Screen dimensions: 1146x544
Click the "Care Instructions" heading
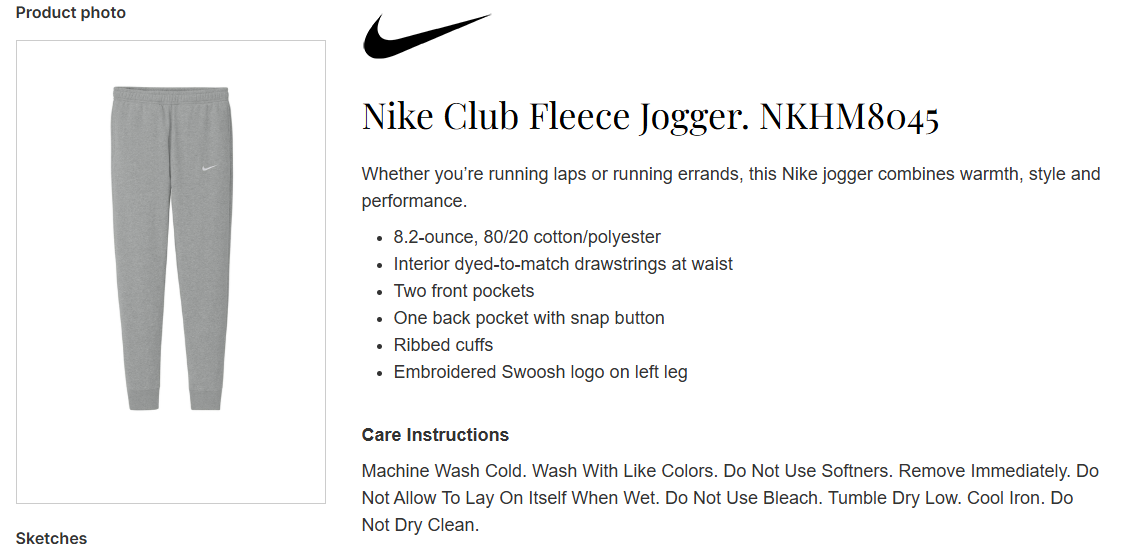click(435, 435)
